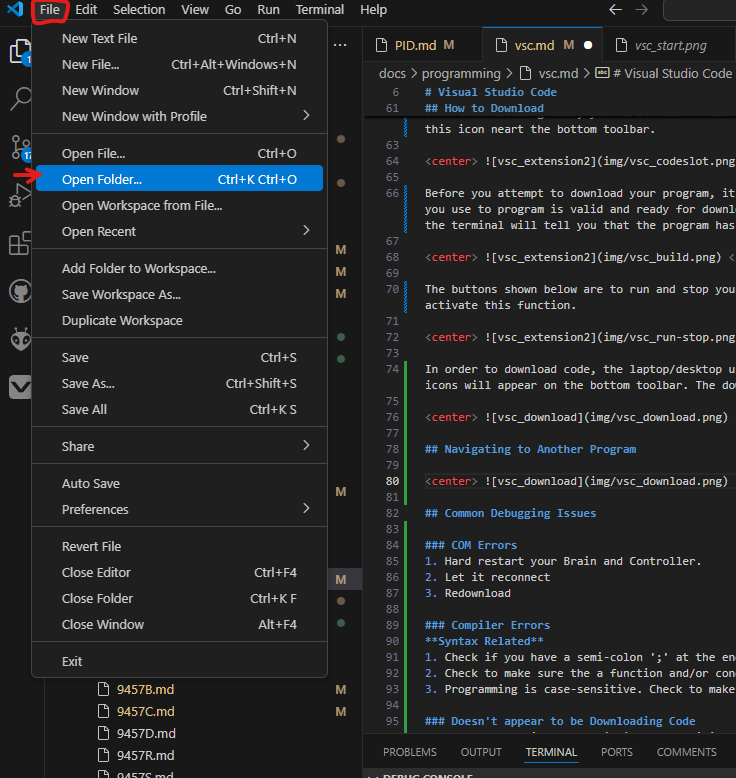Choose Open Workspace from File...
This screenshot has height=778, width=736.
coord(179,205)
